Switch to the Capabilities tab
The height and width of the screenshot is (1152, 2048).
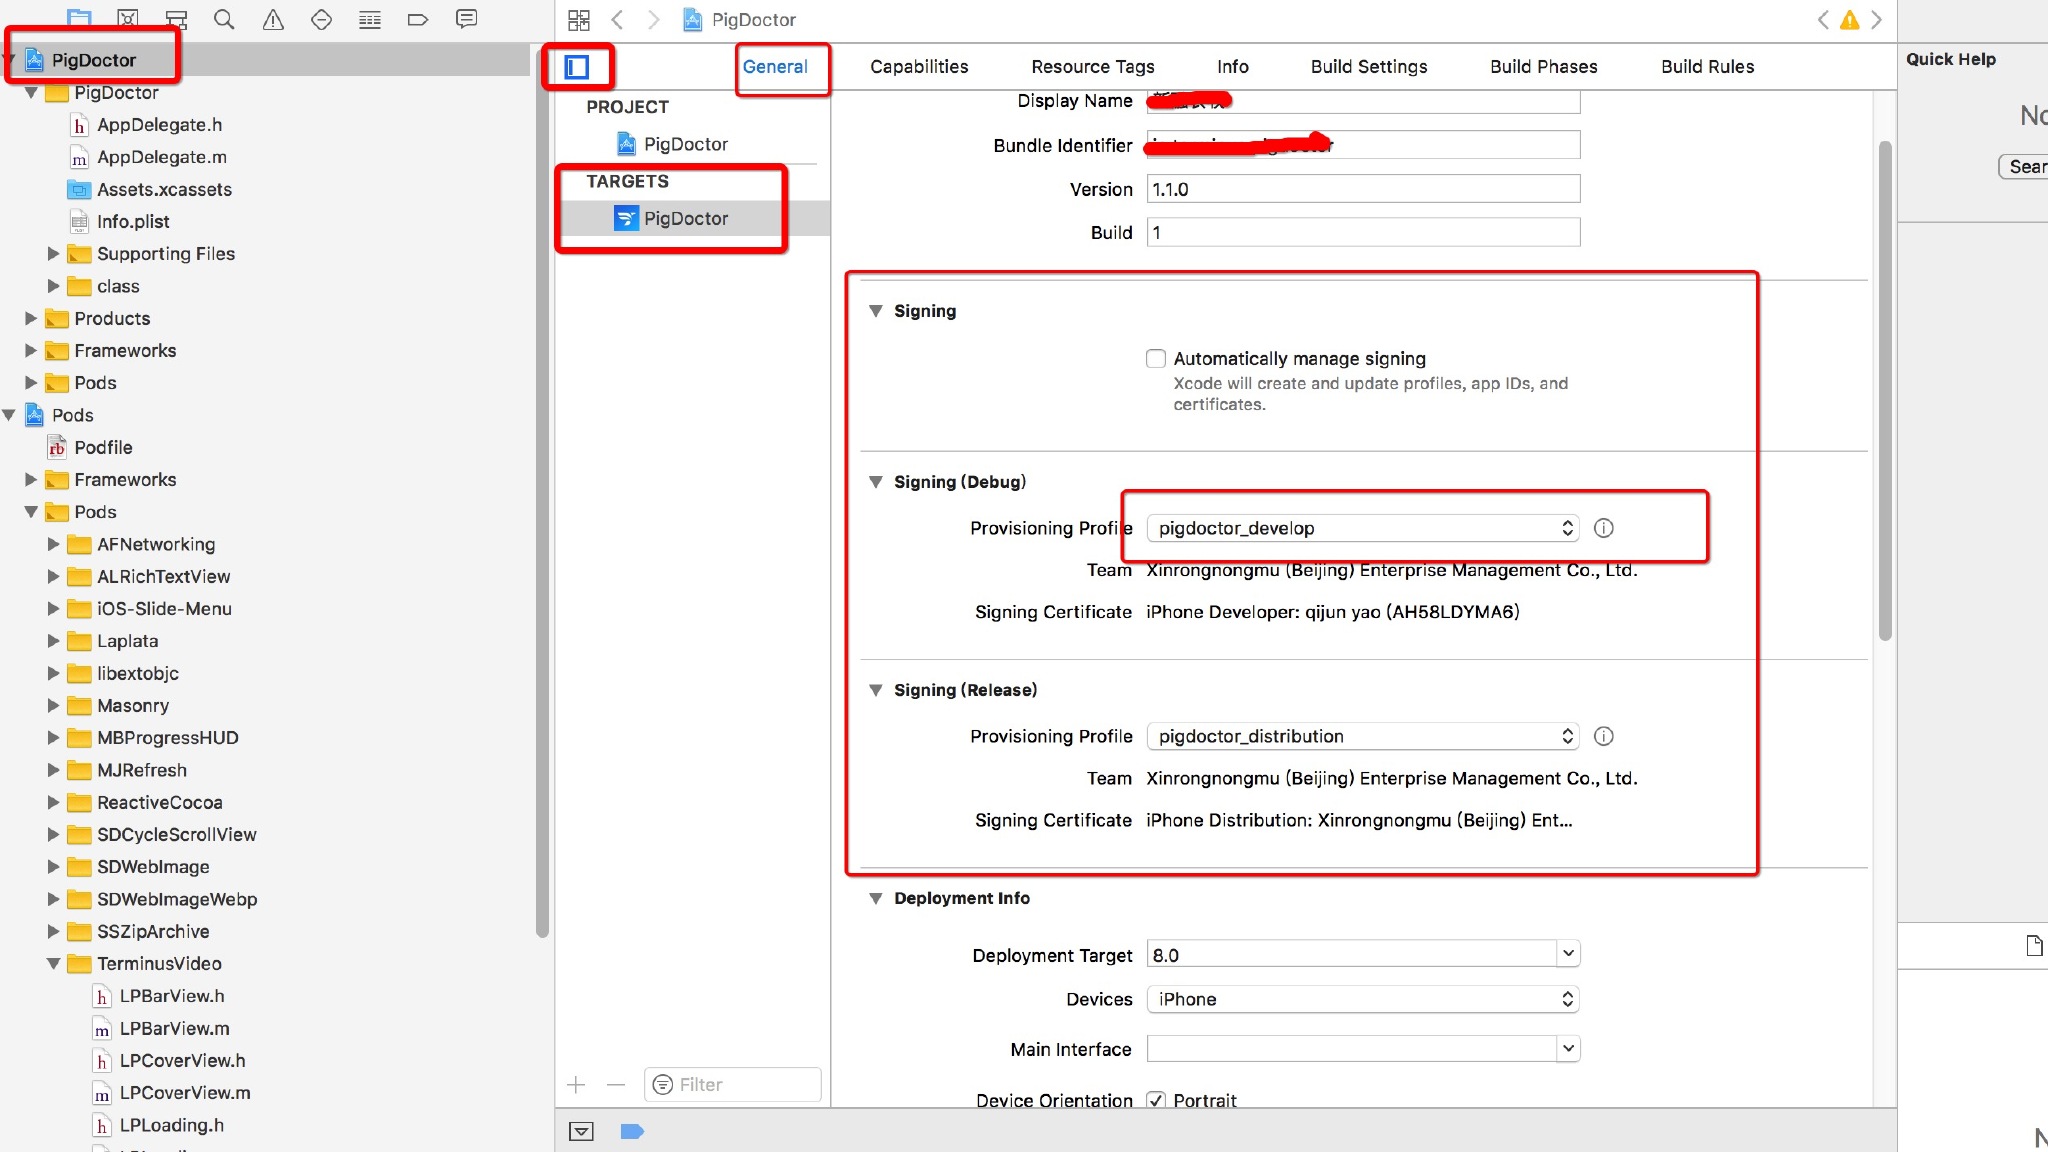click(x=919, y=67)
